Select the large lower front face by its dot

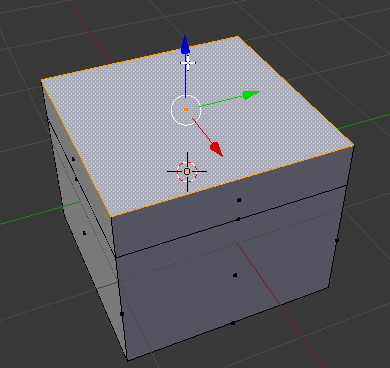pos(235,275)
